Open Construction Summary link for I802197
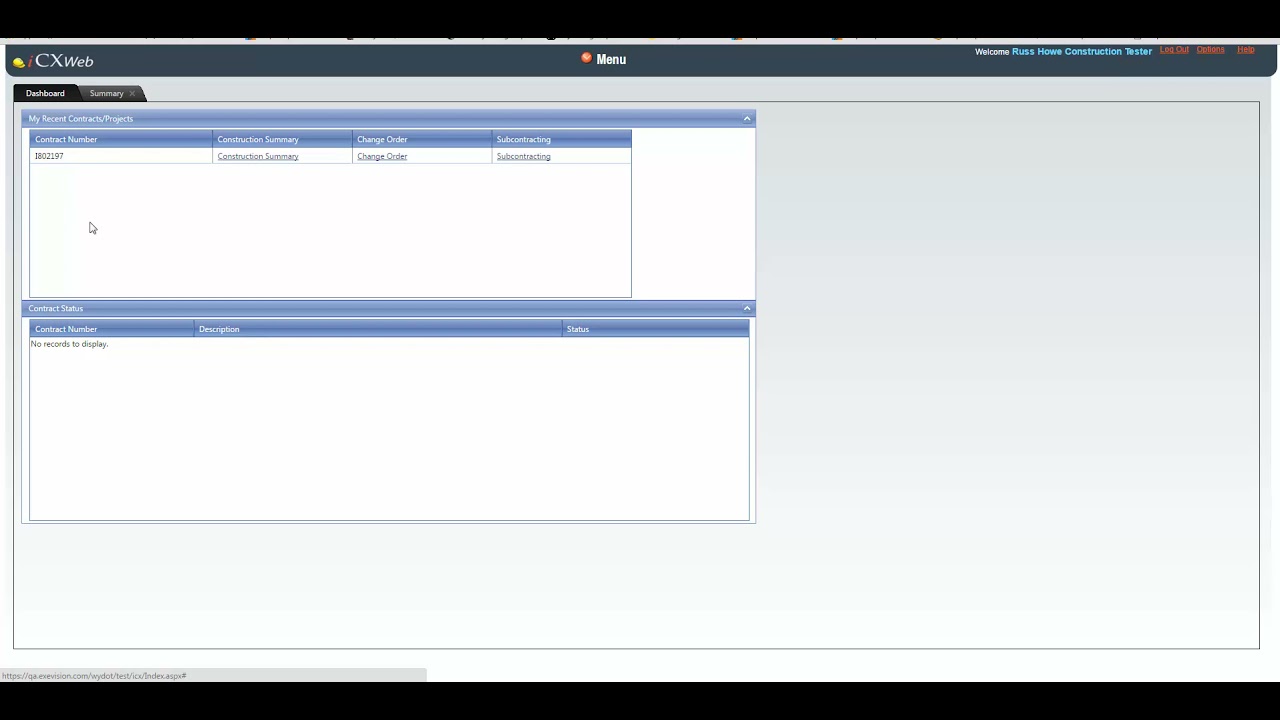The width and height of the screenshot is (1280, 720). tap(258, 156)
